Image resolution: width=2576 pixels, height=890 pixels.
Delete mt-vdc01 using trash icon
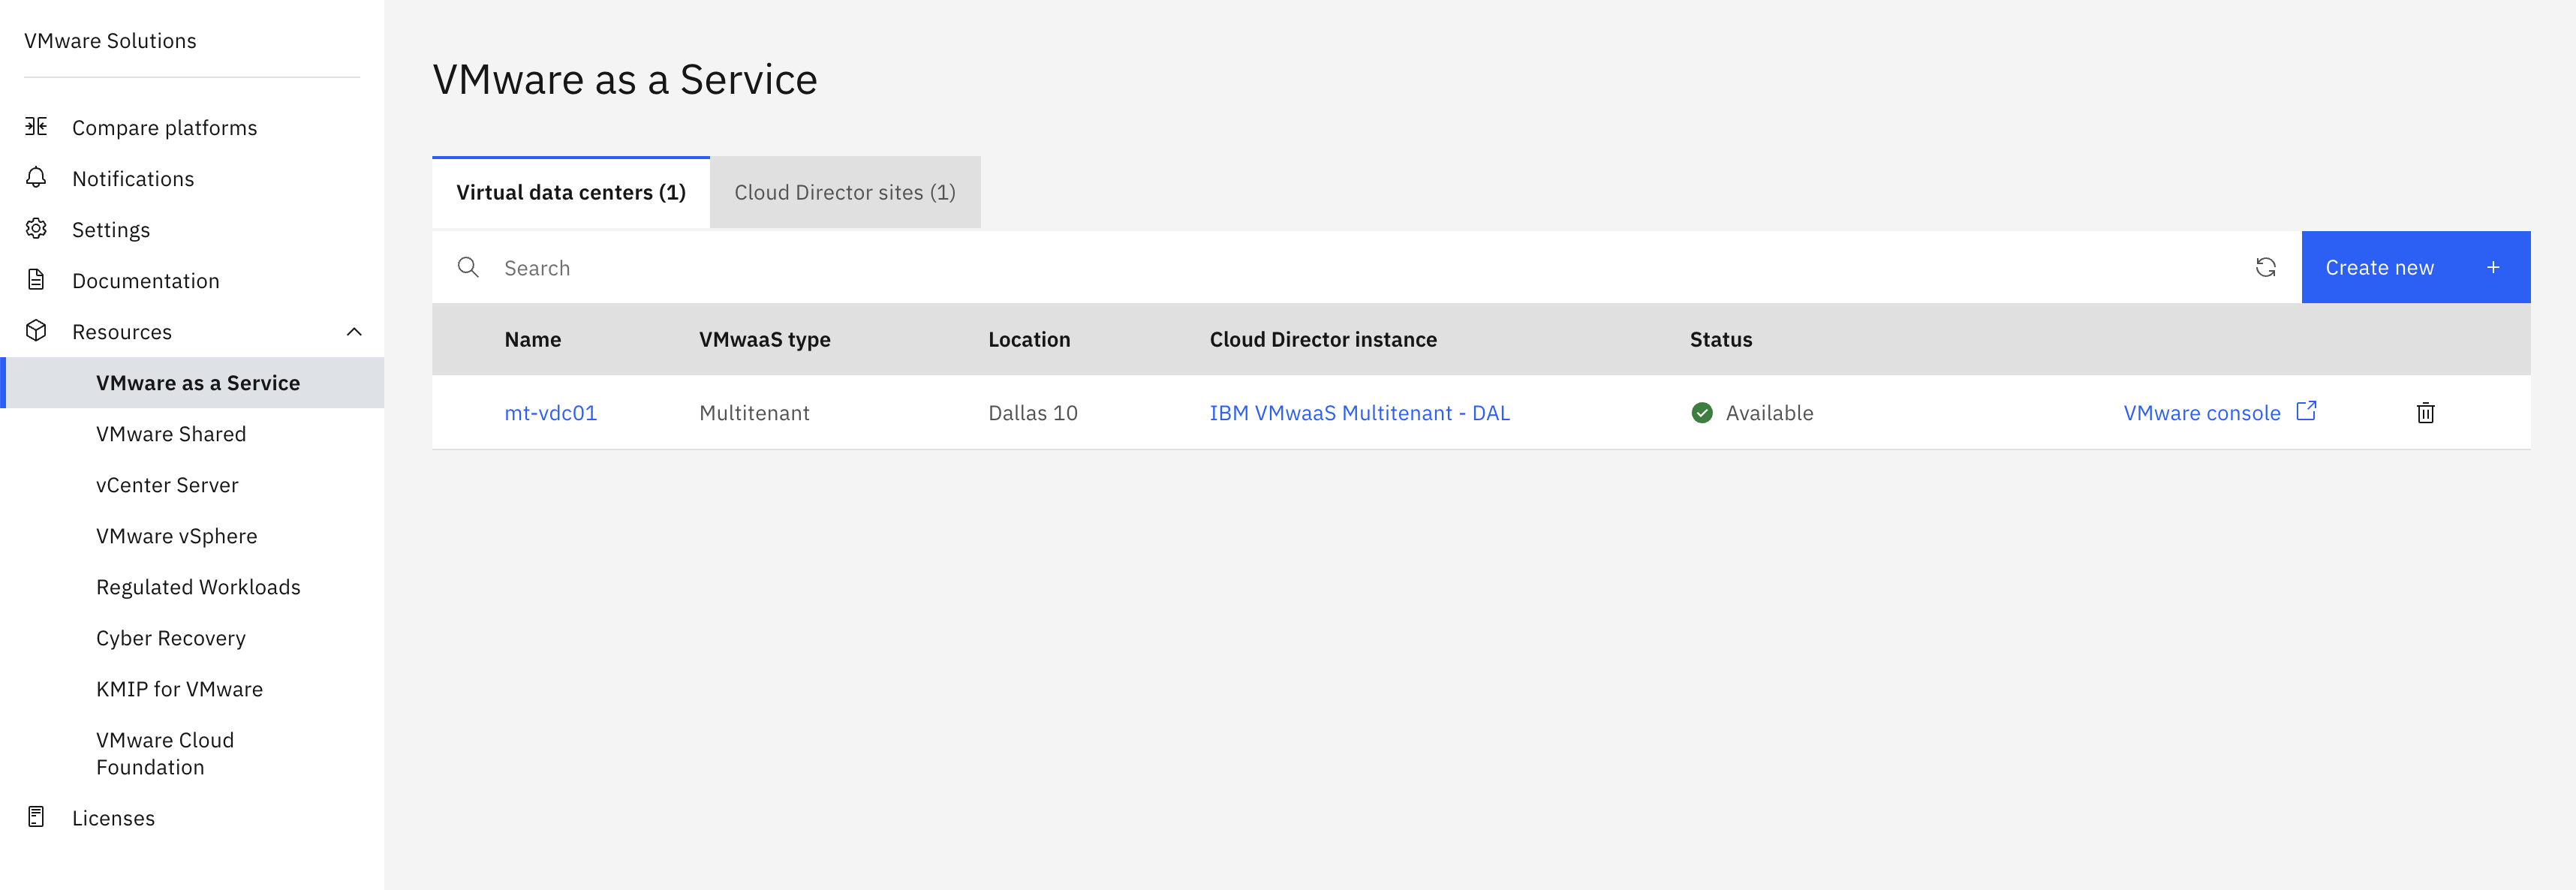pos(2425,413)
